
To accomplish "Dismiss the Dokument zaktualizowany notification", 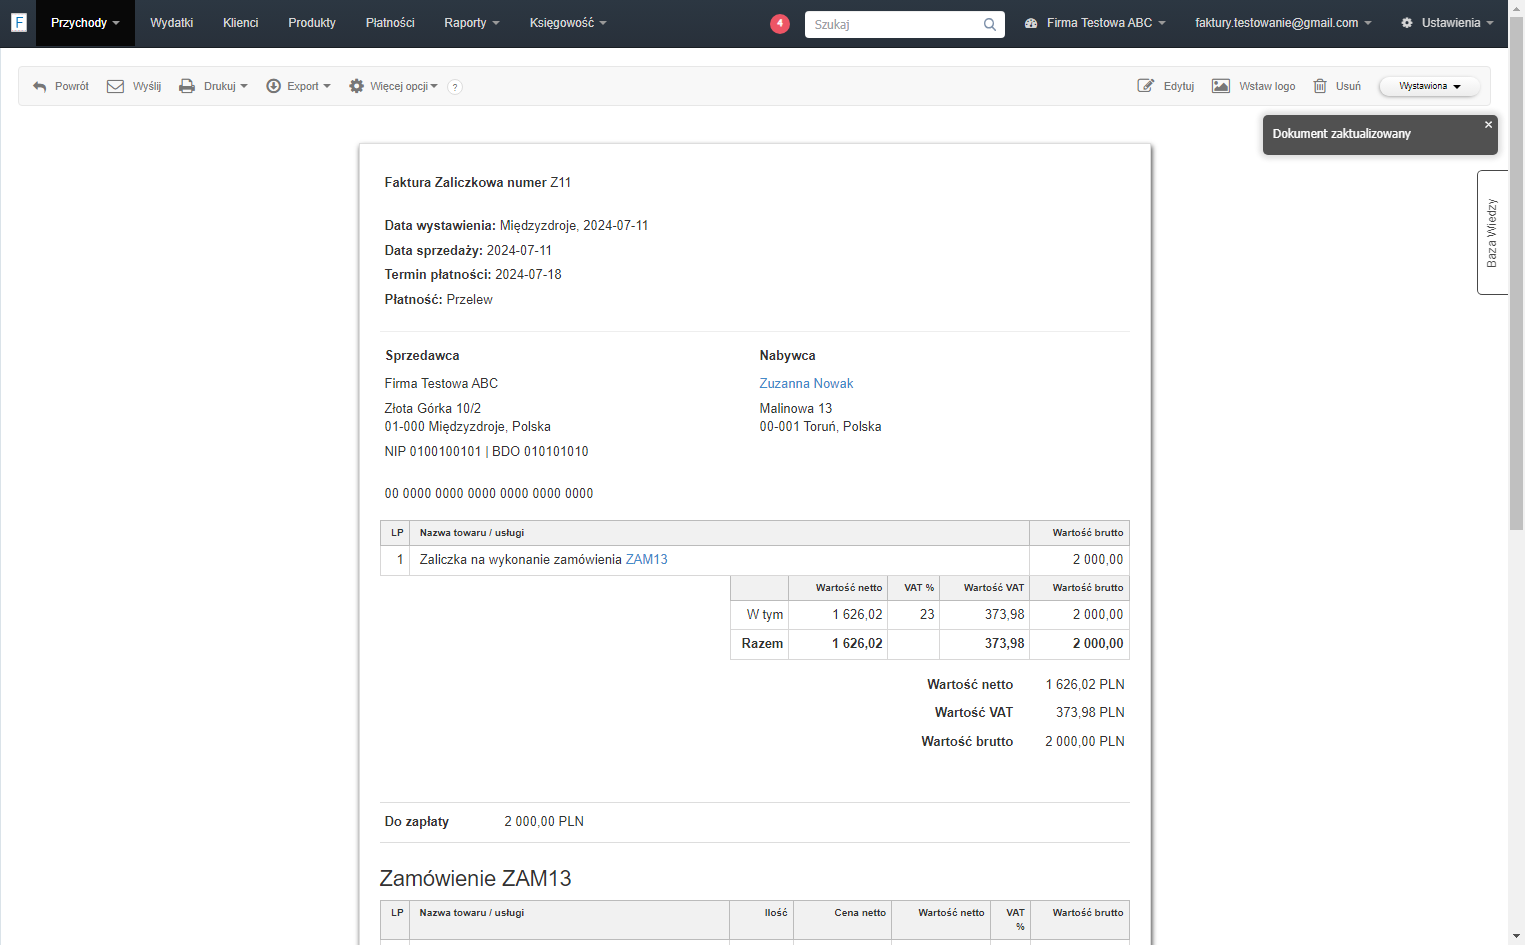I will 1488,125.
